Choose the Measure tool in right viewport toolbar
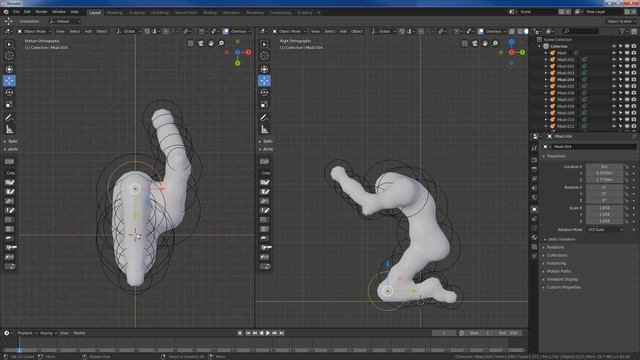 [x=264, y=129]
